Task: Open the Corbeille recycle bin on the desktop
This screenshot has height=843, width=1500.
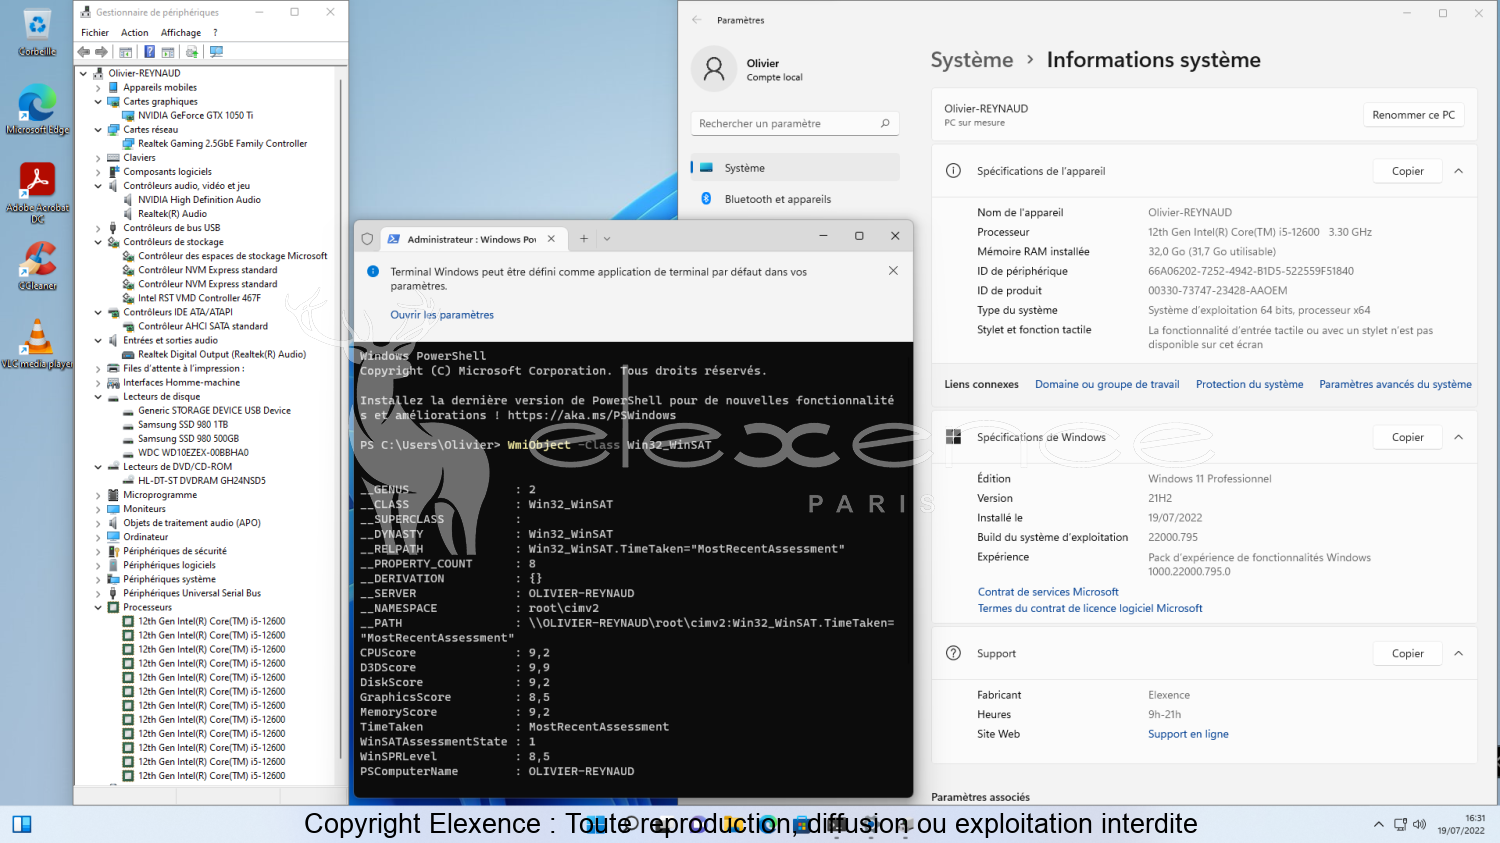Action: tap(37, 32)
